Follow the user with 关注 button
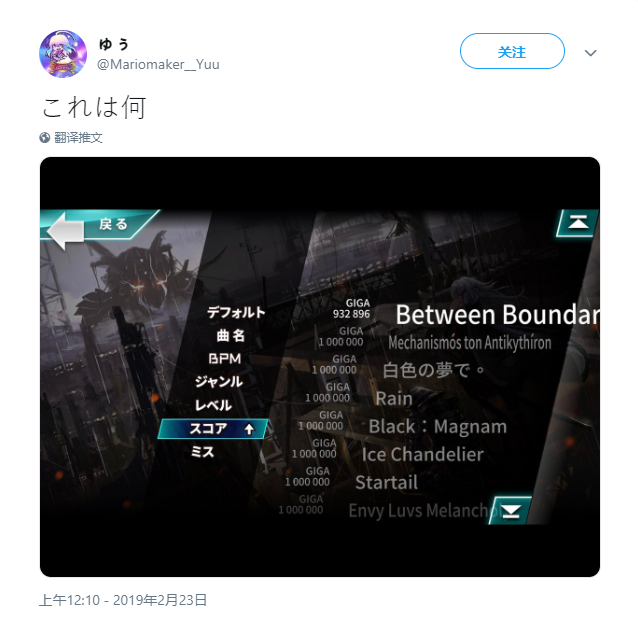Image resolution: width=638 pixels, height=618 pixels. pyautogui.click(x=512, y=51)
